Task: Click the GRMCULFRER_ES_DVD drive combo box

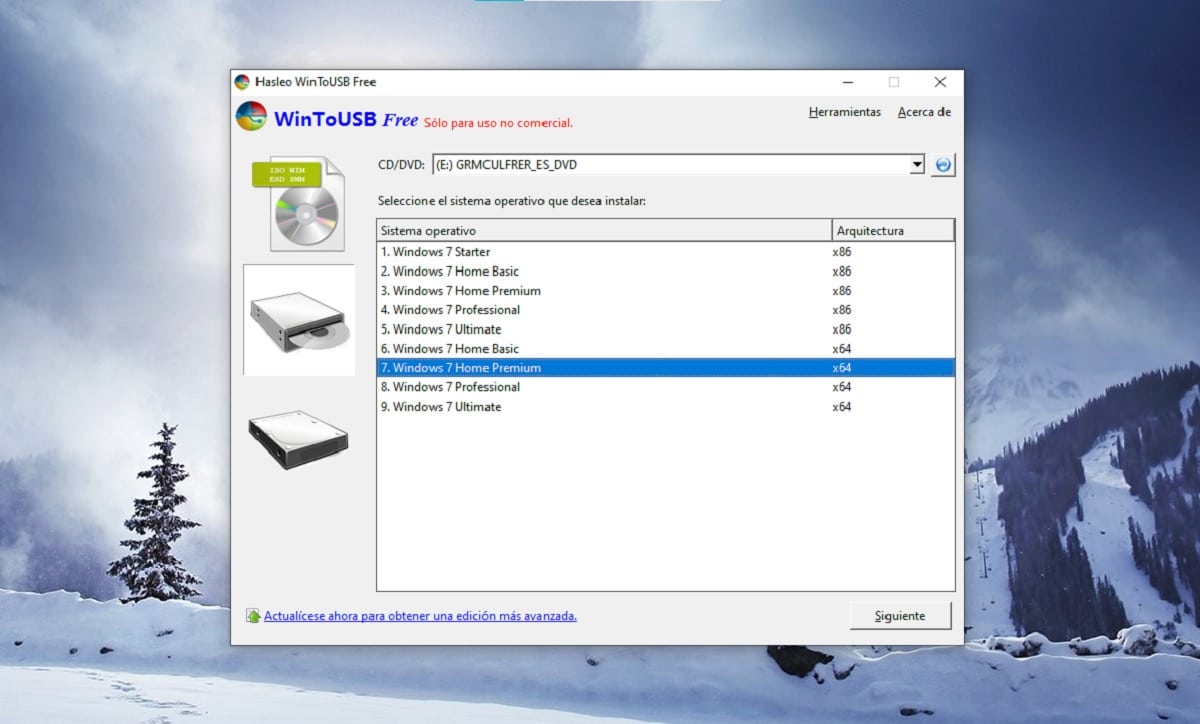Action: [x=670, y=165]
